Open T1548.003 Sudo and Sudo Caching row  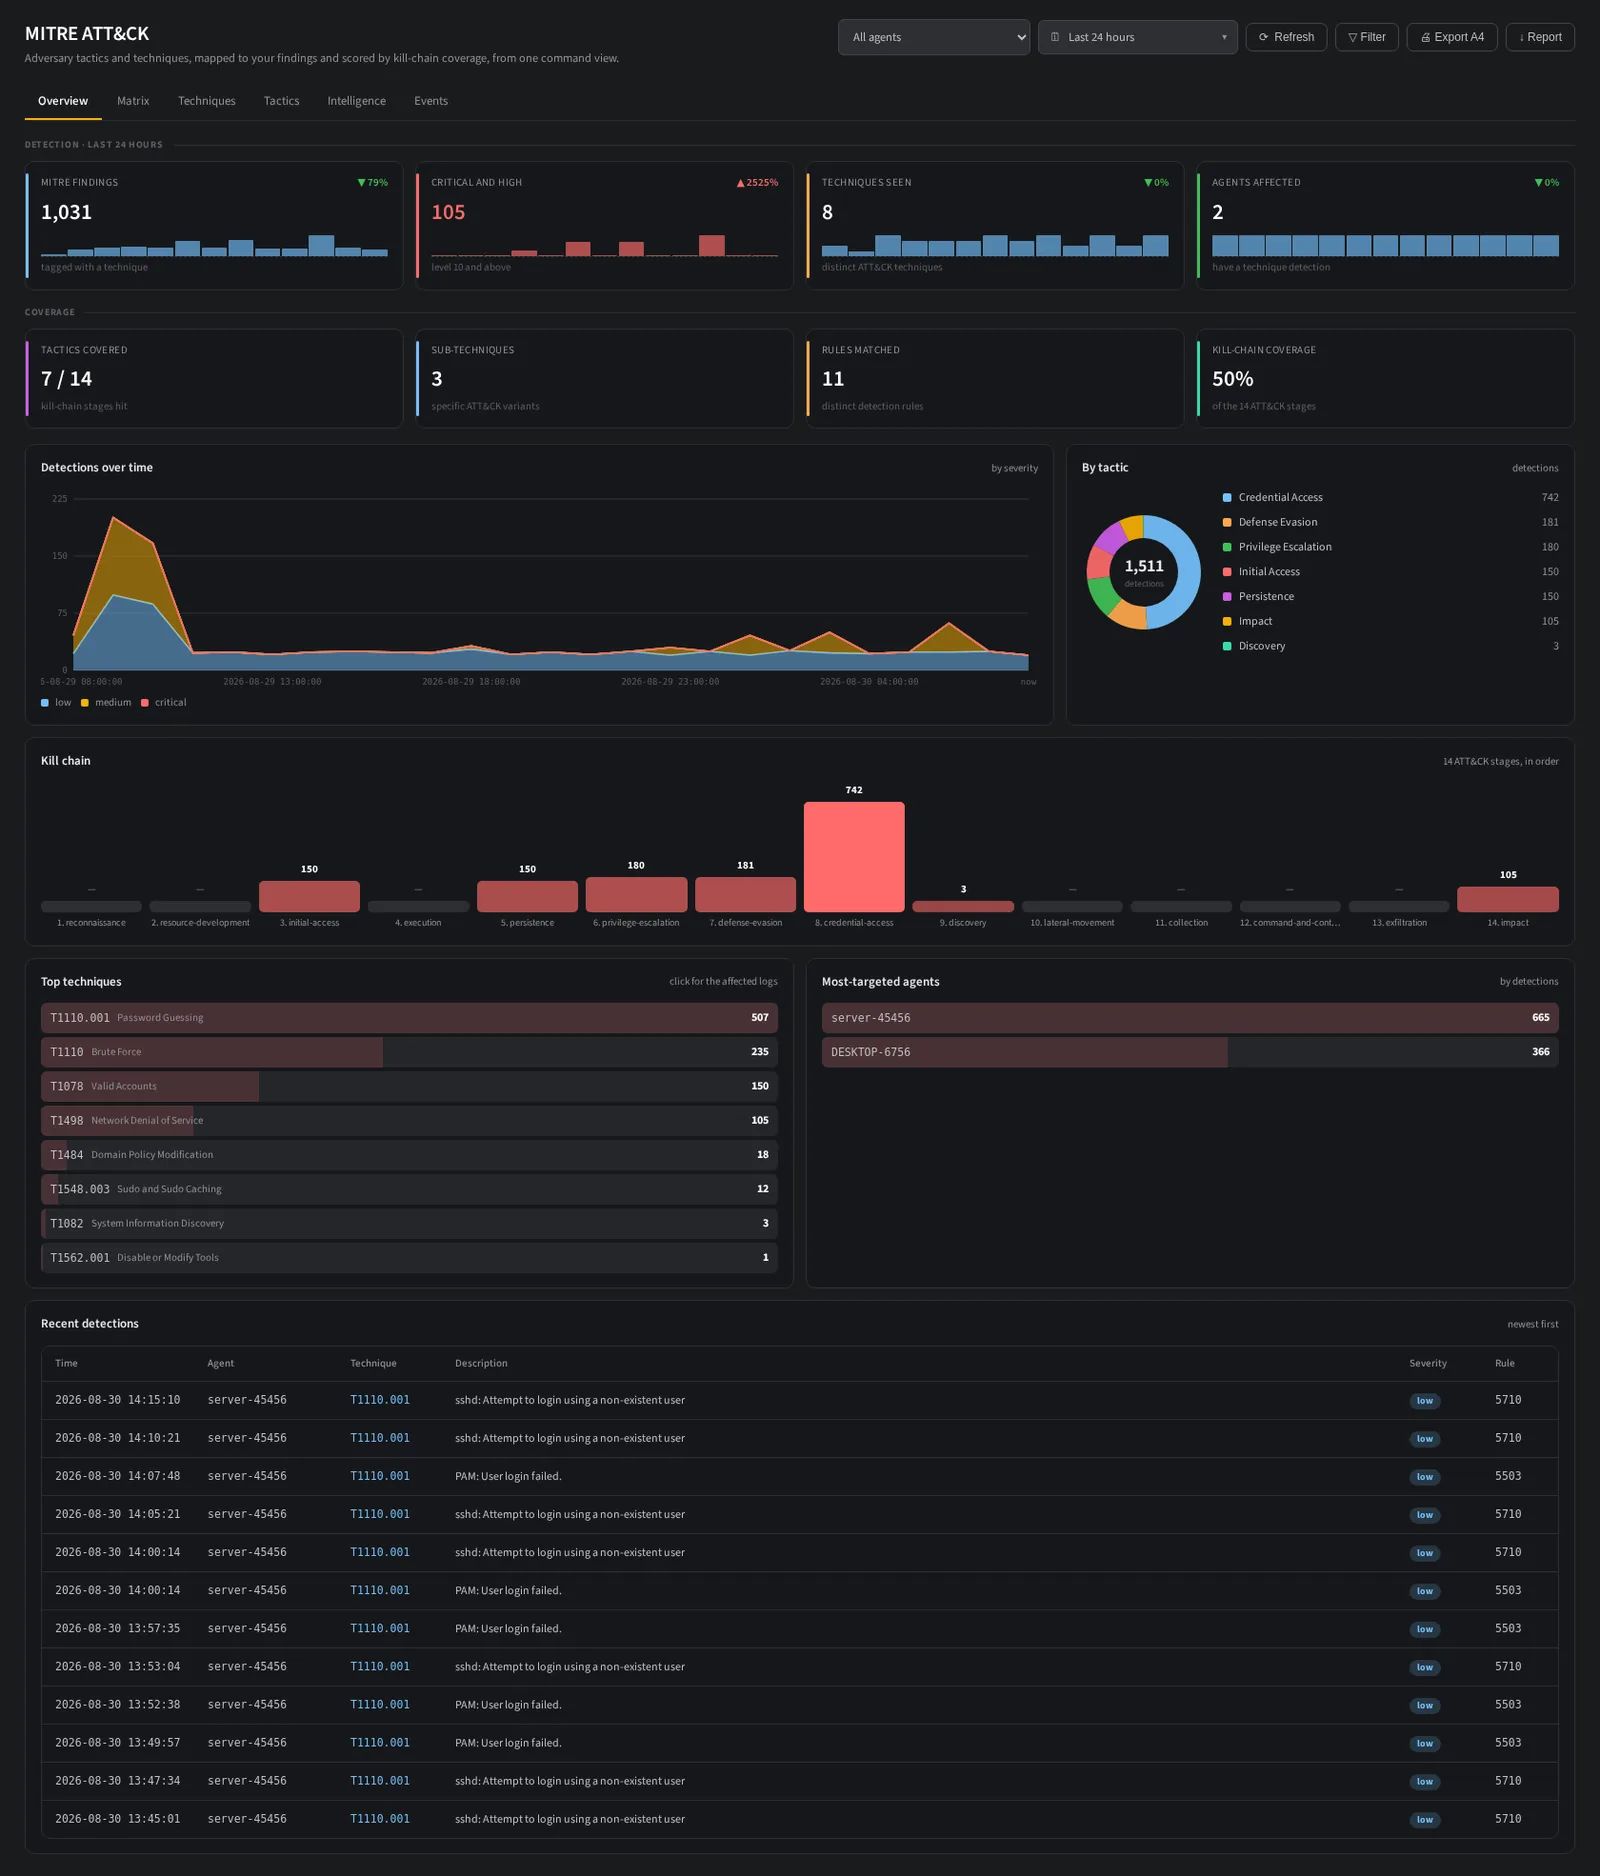pyautogui.click(x=409, y=1189)
